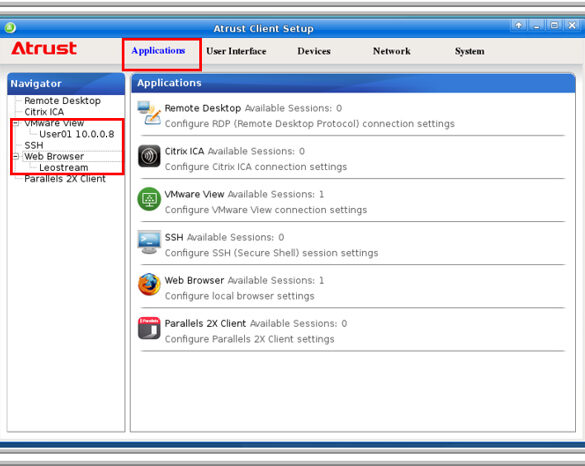Select Citrix ICA in the Navigator
Image resolution: width=585 pixels, height=466 pixels.
pyautogui.click(x=44, y=112)
